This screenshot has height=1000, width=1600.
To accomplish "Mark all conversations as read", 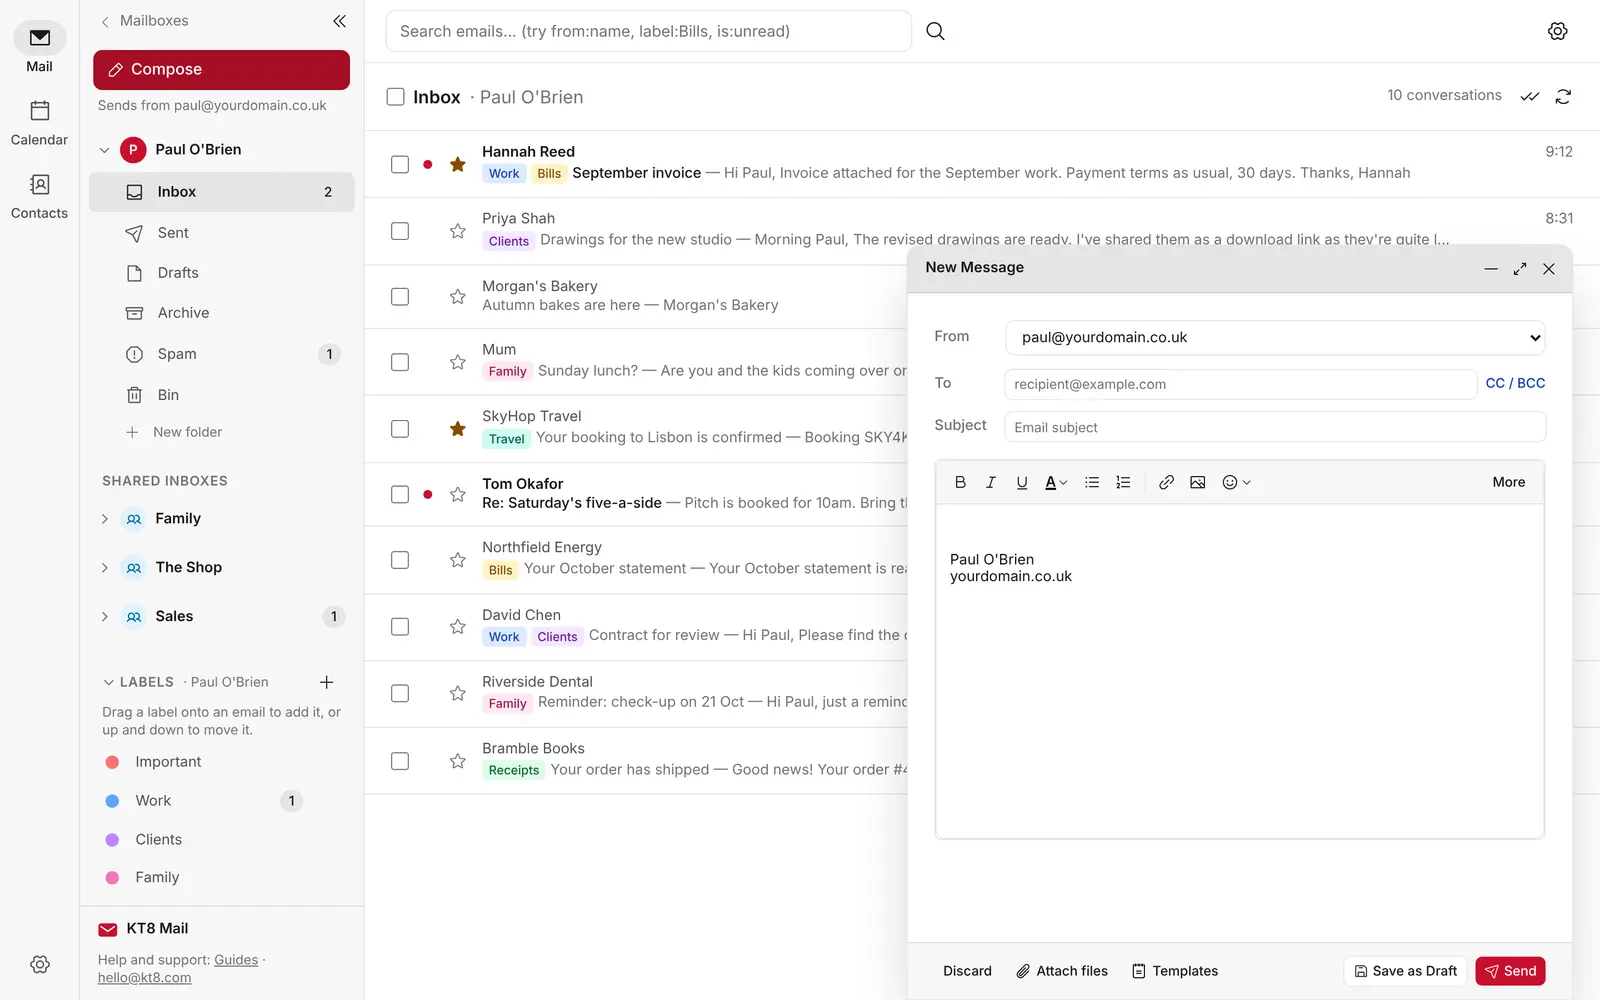I will pos(1530,96).
